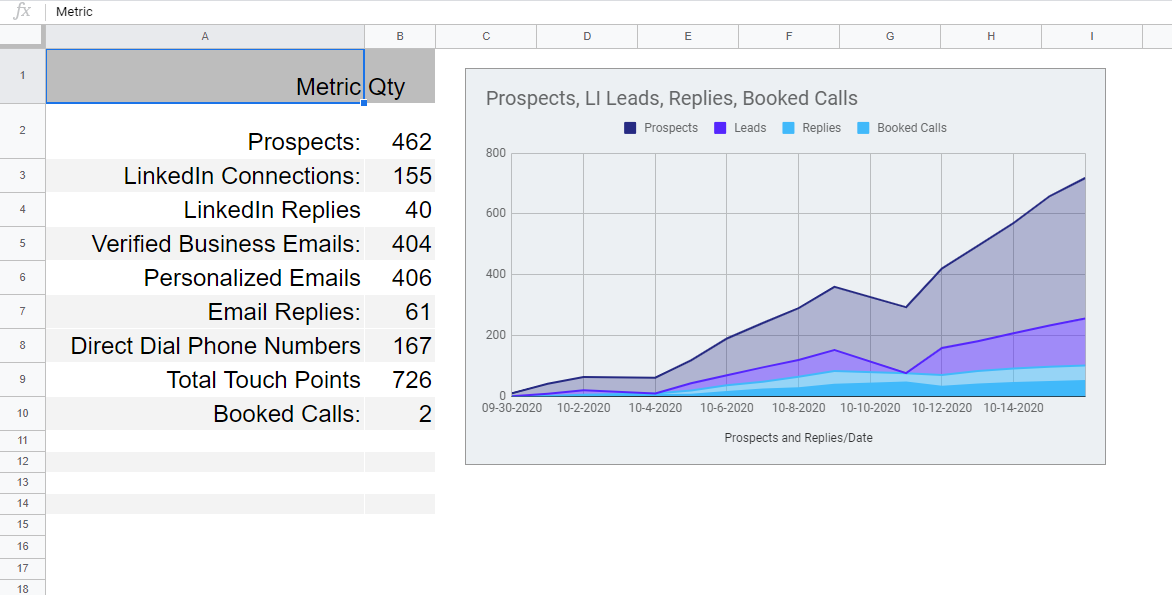Select column A header
The width and height of the screenshot is (1172, 595).
click(205, 36)
